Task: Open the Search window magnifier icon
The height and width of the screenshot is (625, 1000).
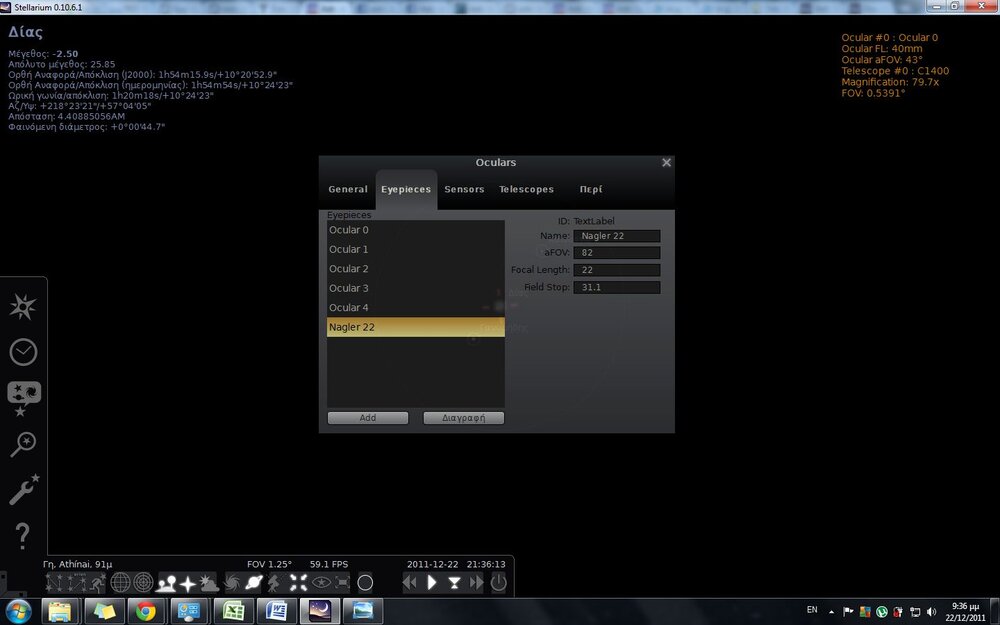Action: point(23,444)
